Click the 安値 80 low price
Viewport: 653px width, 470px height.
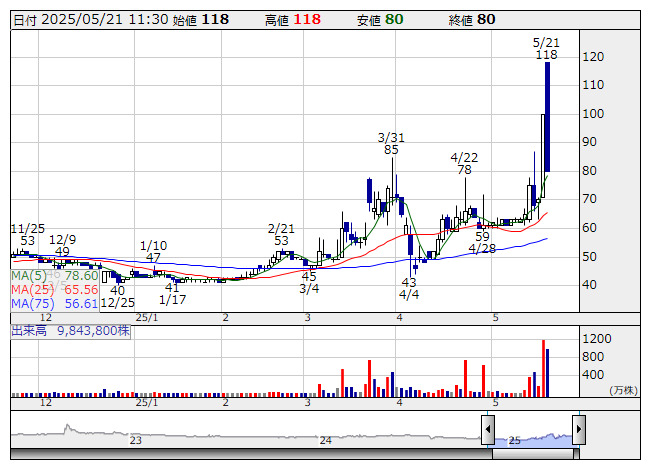click(380, 20)
